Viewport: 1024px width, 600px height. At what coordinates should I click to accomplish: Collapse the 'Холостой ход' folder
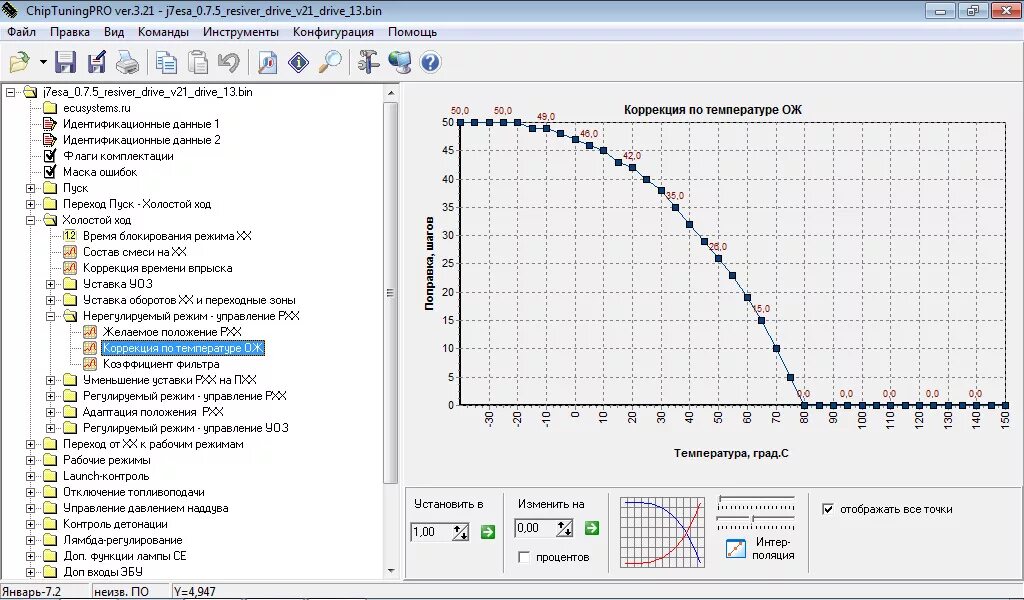point(31,220)
